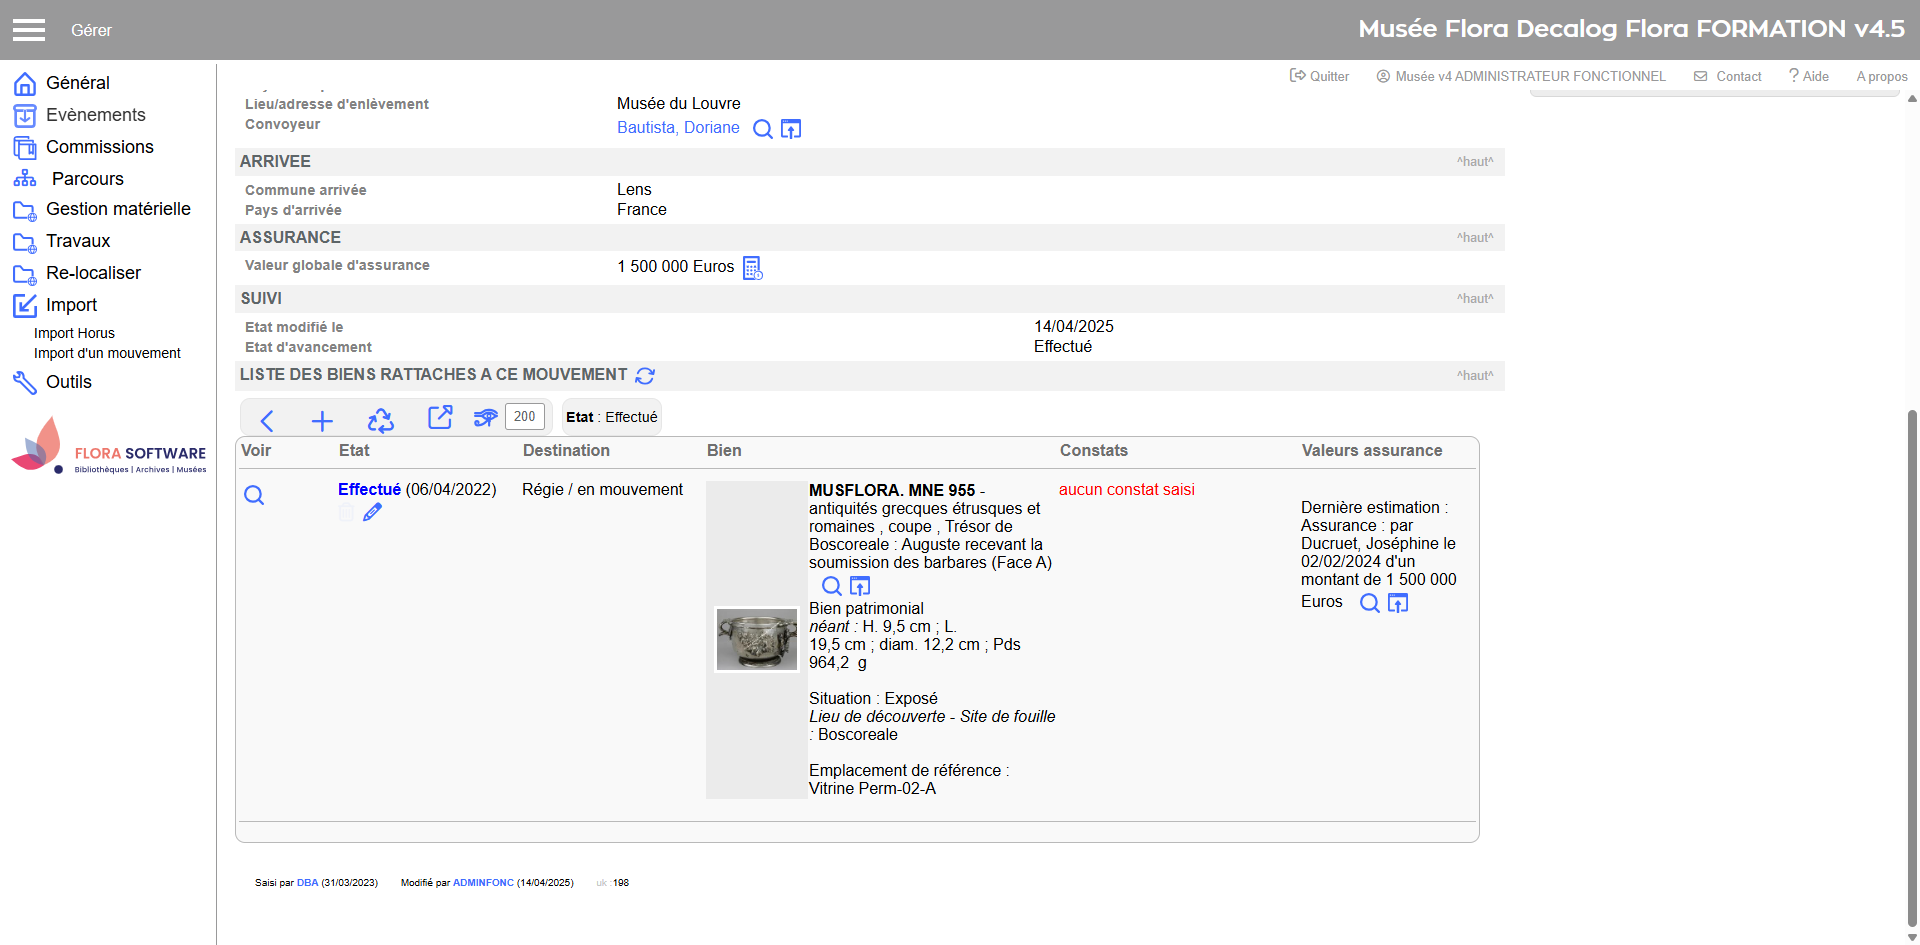Open the hamburger menu at top left
Image resolution: width=1920 pixels, height=945 pixels.
[29, 30]
